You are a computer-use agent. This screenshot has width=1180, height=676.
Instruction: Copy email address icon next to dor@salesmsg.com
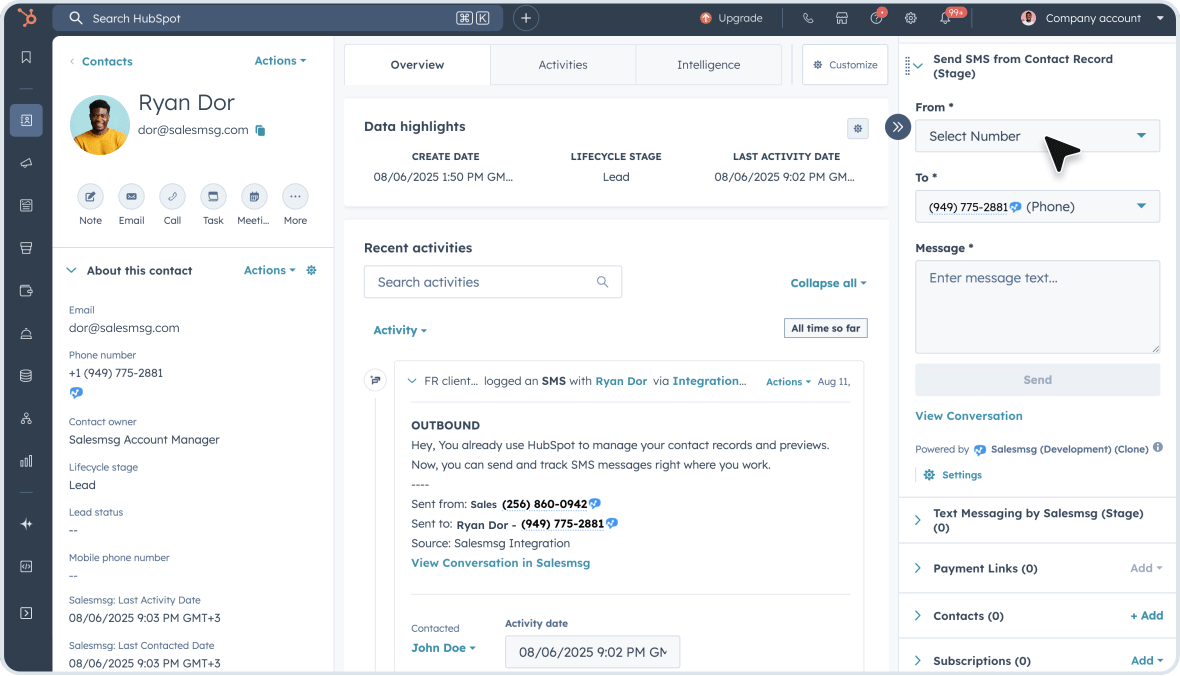[260, 130]
